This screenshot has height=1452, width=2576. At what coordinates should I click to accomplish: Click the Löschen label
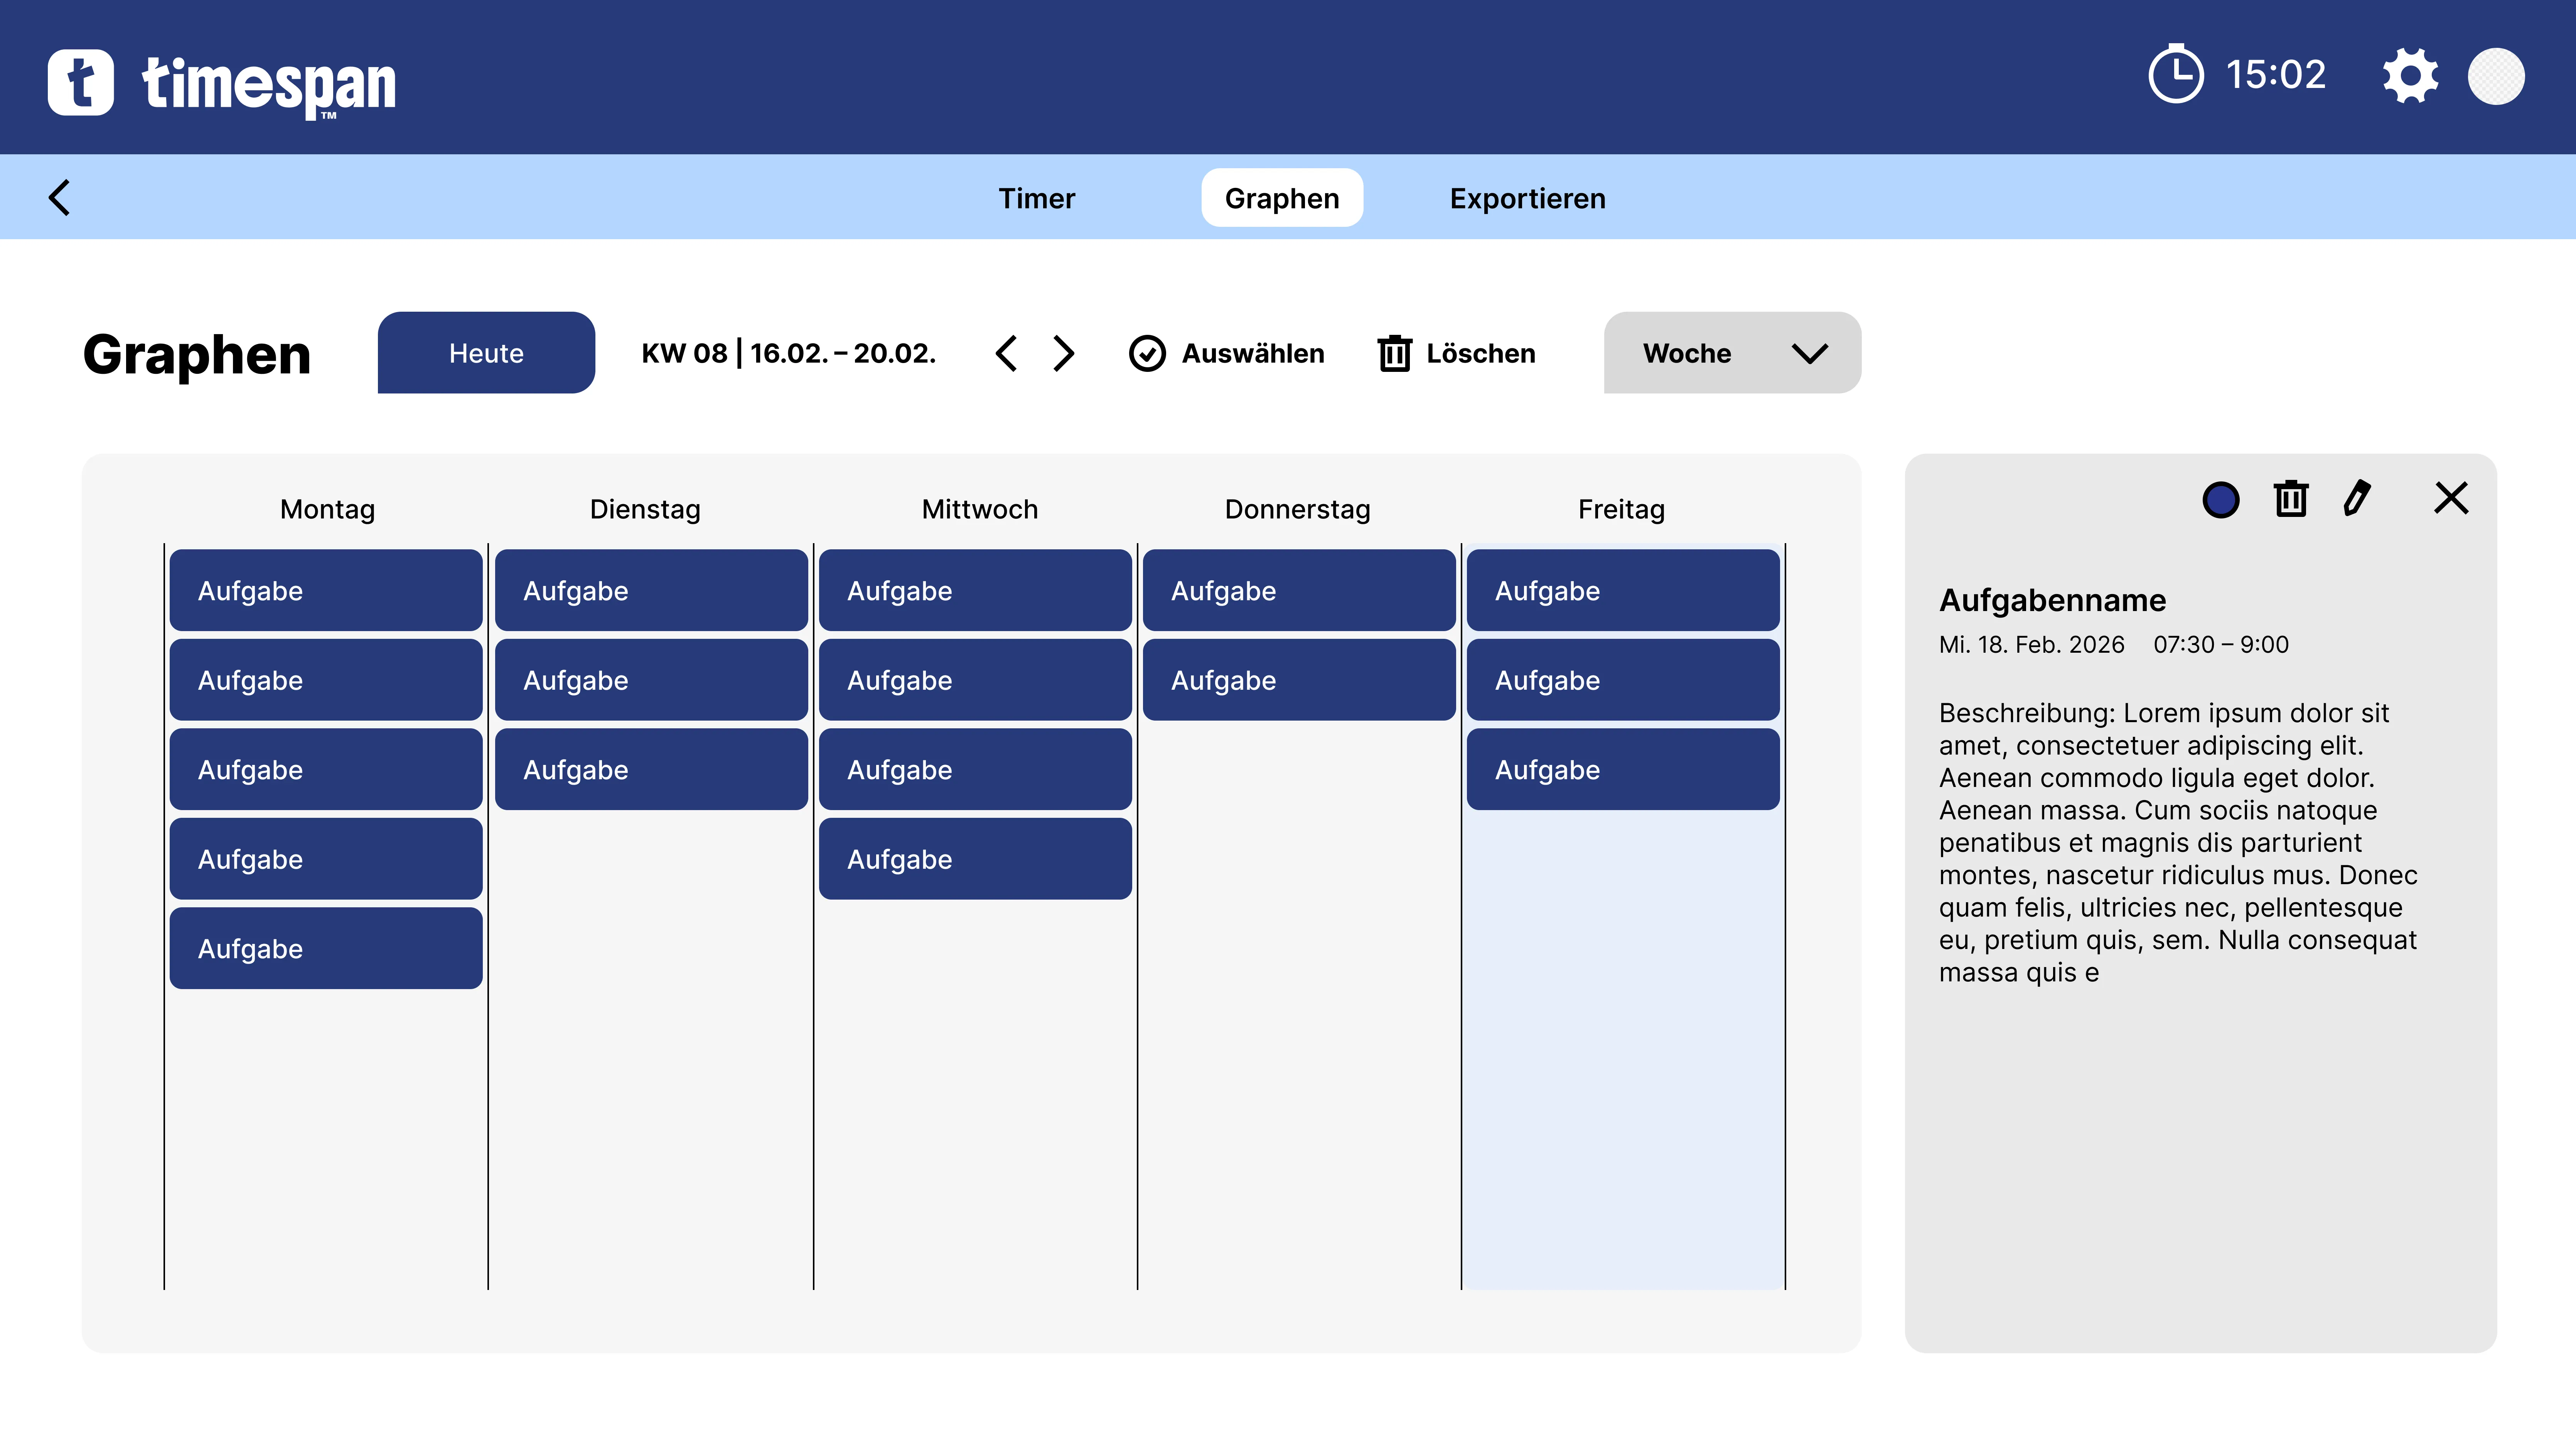click(1480, 353)
